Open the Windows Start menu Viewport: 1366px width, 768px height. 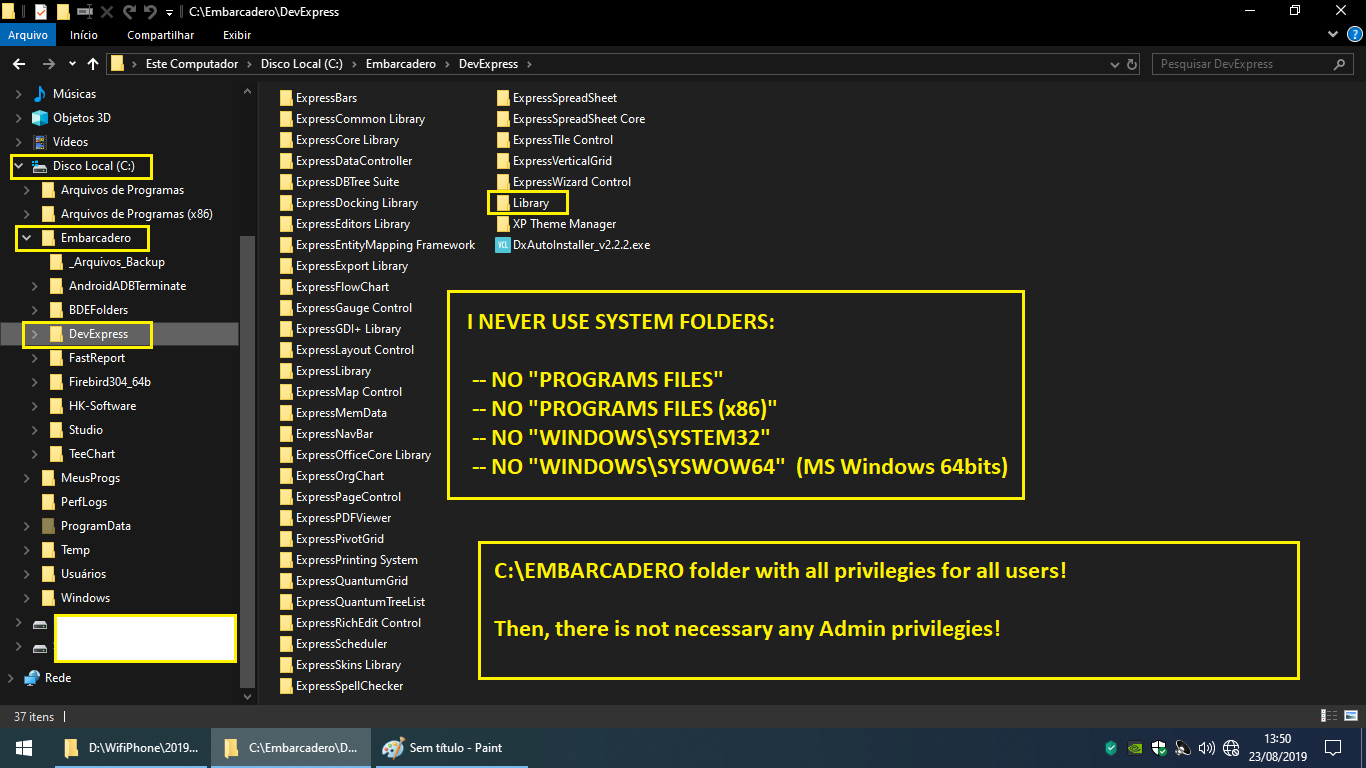pos(23,748)
